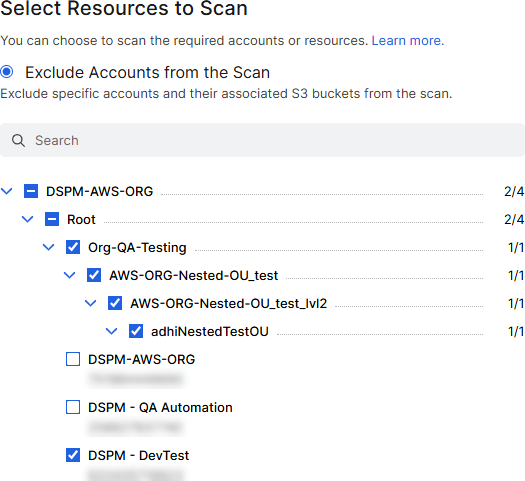Click the search magnifier icon
This screenshot has width=525, height=481.
(x=18, y=141)
